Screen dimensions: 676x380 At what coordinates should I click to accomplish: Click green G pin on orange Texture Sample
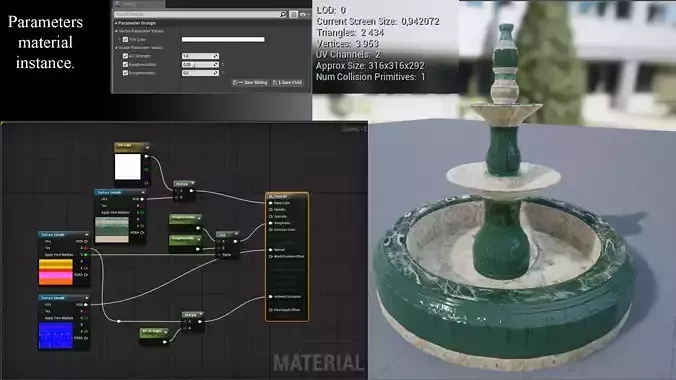pos(86,254)
